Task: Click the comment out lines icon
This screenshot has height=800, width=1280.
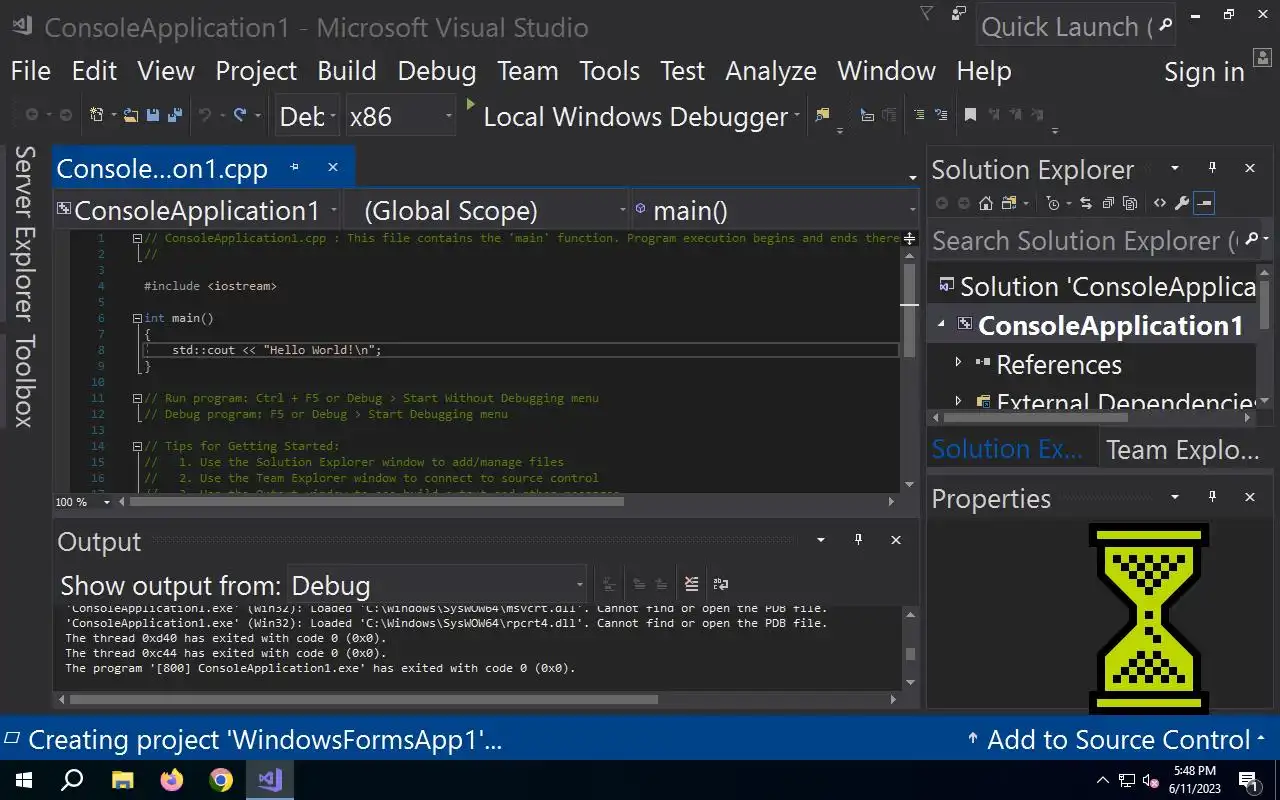Action: pos(918,116)
